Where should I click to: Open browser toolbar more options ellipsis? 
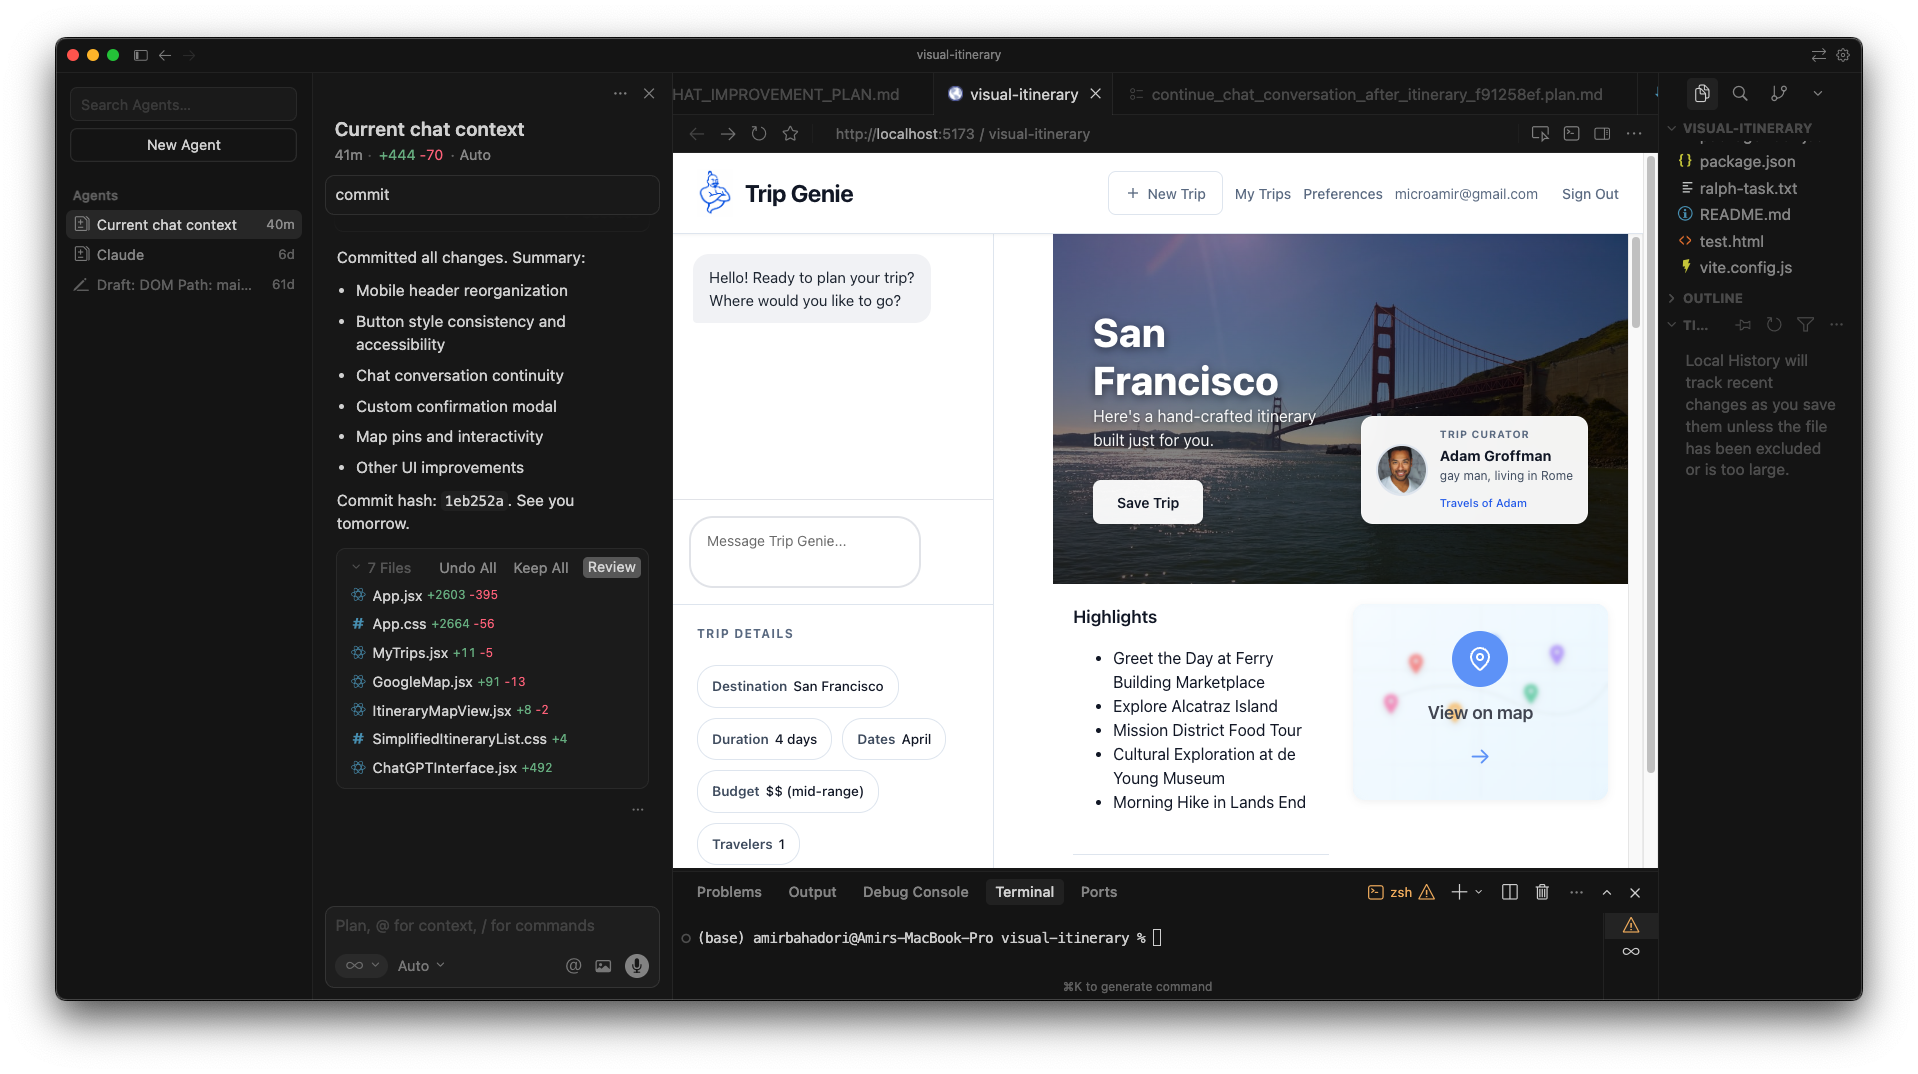click(x=1634, y=133)
